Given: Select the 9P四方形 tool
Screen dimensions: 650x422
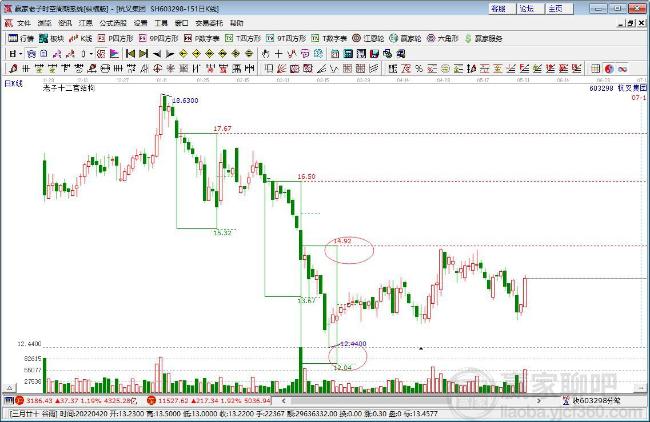Looking at the screenshot, I should pyautogui.click(x=158, y=39).
